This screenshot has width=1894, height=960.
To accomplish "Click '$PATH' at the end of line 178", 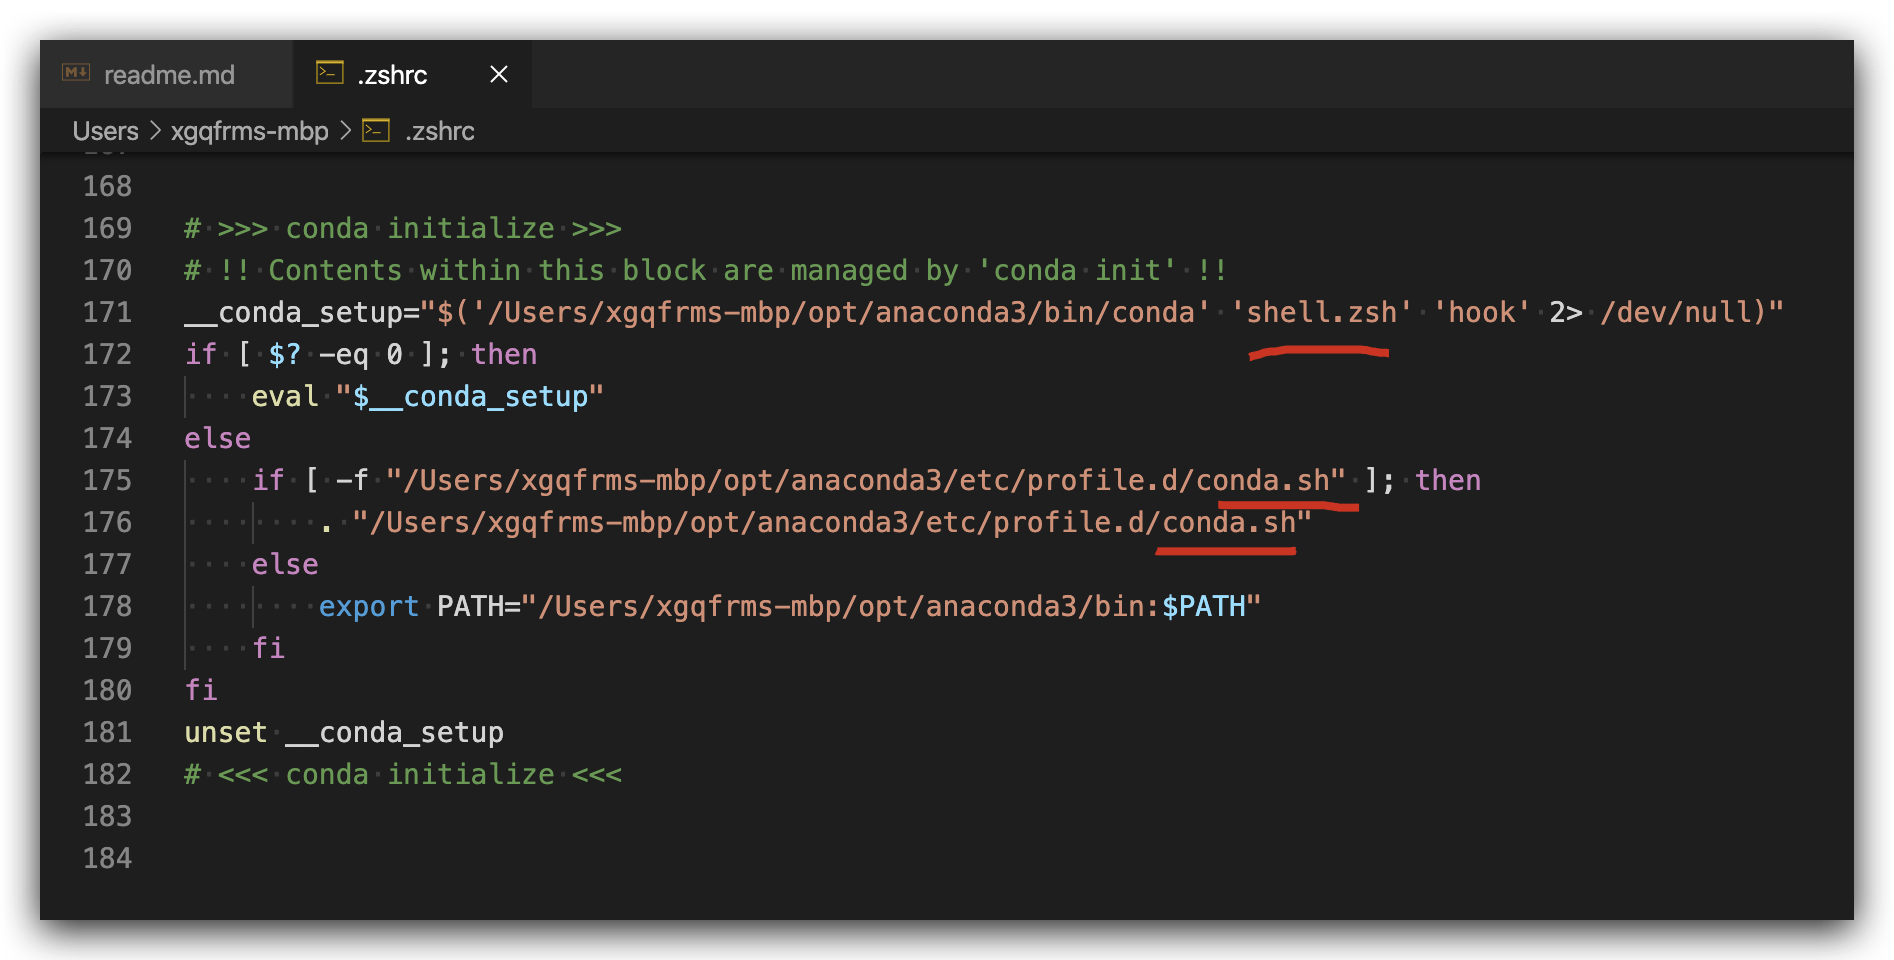I will point(1203,606).
